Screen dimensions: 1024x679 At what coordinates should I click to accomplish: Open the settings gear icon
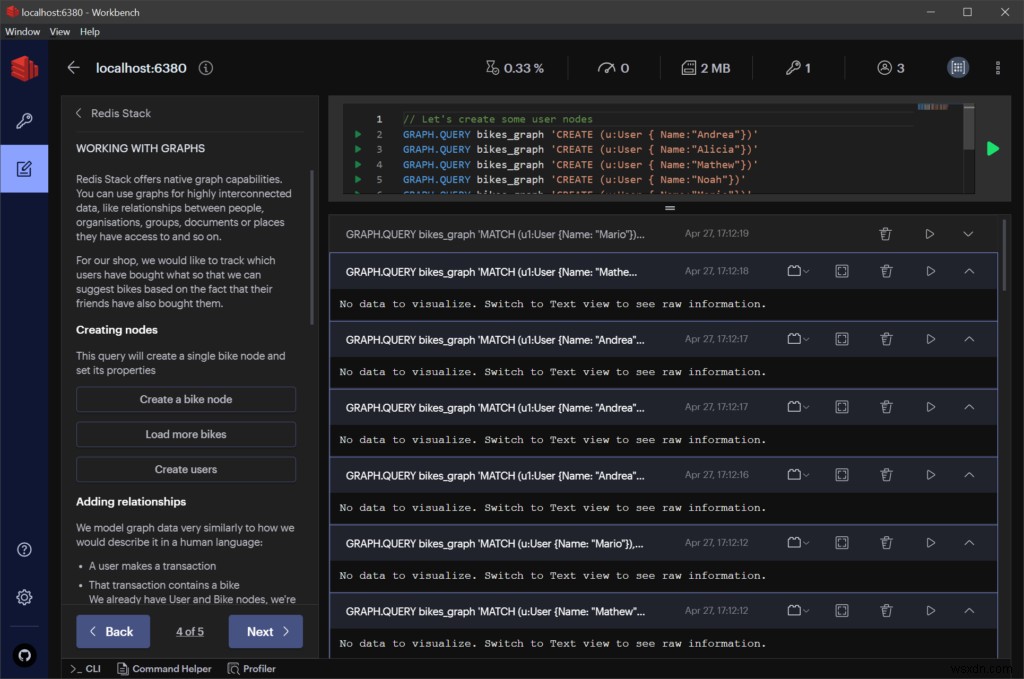(24, 597)
